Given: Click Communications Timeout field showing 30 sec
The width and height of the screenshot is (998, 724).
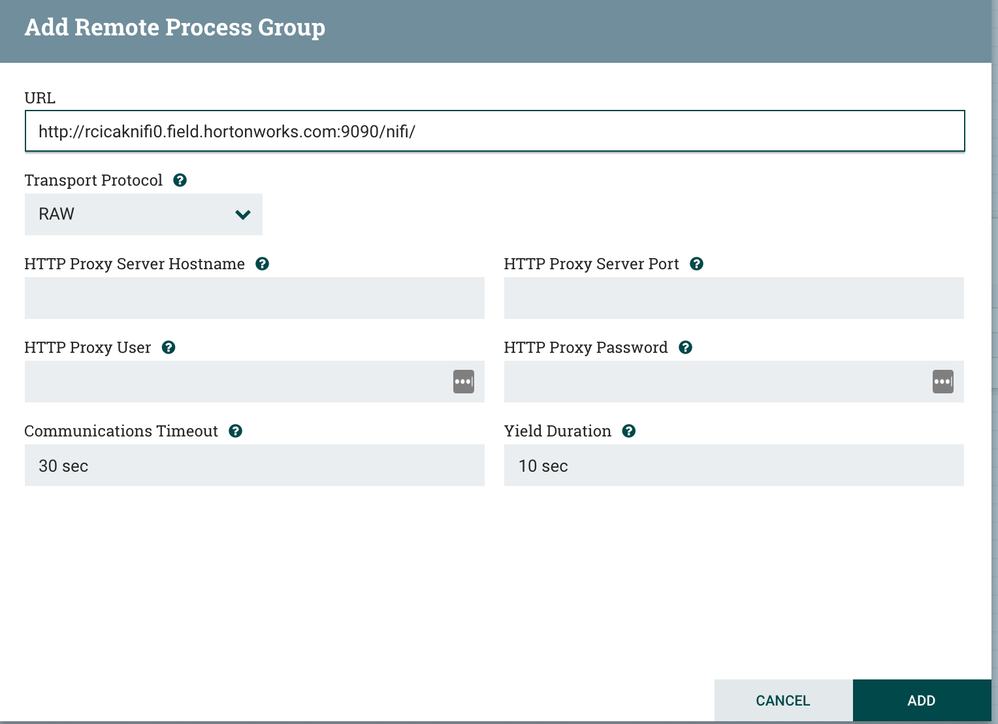Looking at the screenshot, I should pyautogui.click(x=254, y=466).
